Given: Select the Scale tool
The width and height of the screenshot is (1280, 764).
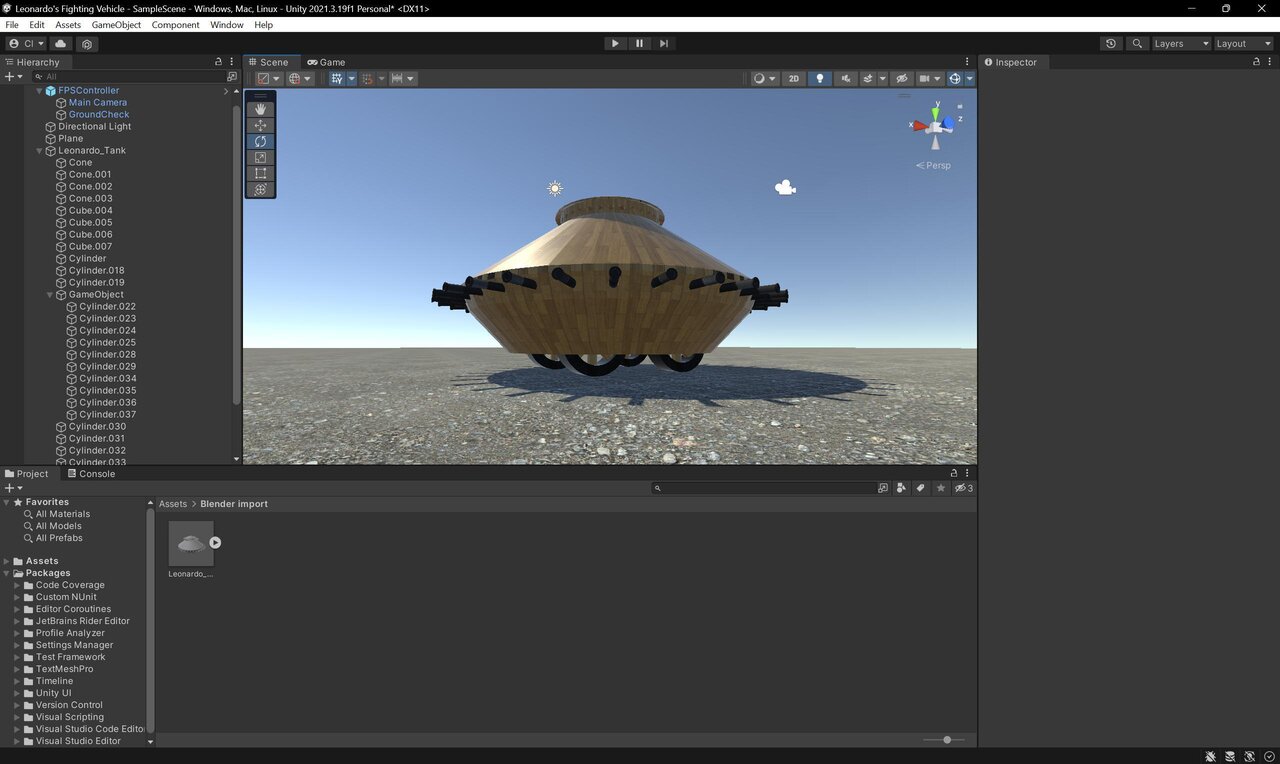Looking at the screenshot, I should 260,157.
